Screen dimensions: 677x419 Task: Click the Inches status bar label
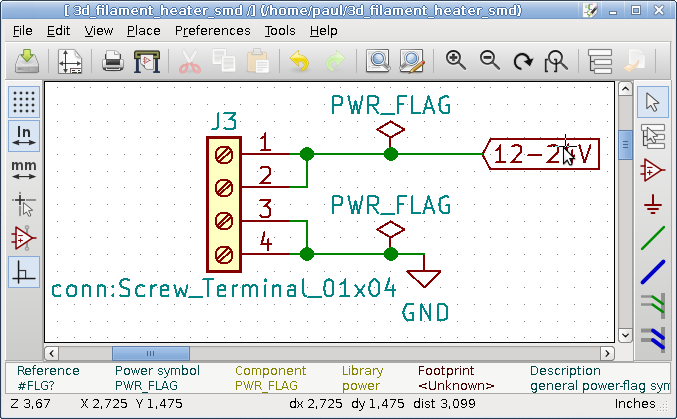pyautogui.click(x=635, y=403)
